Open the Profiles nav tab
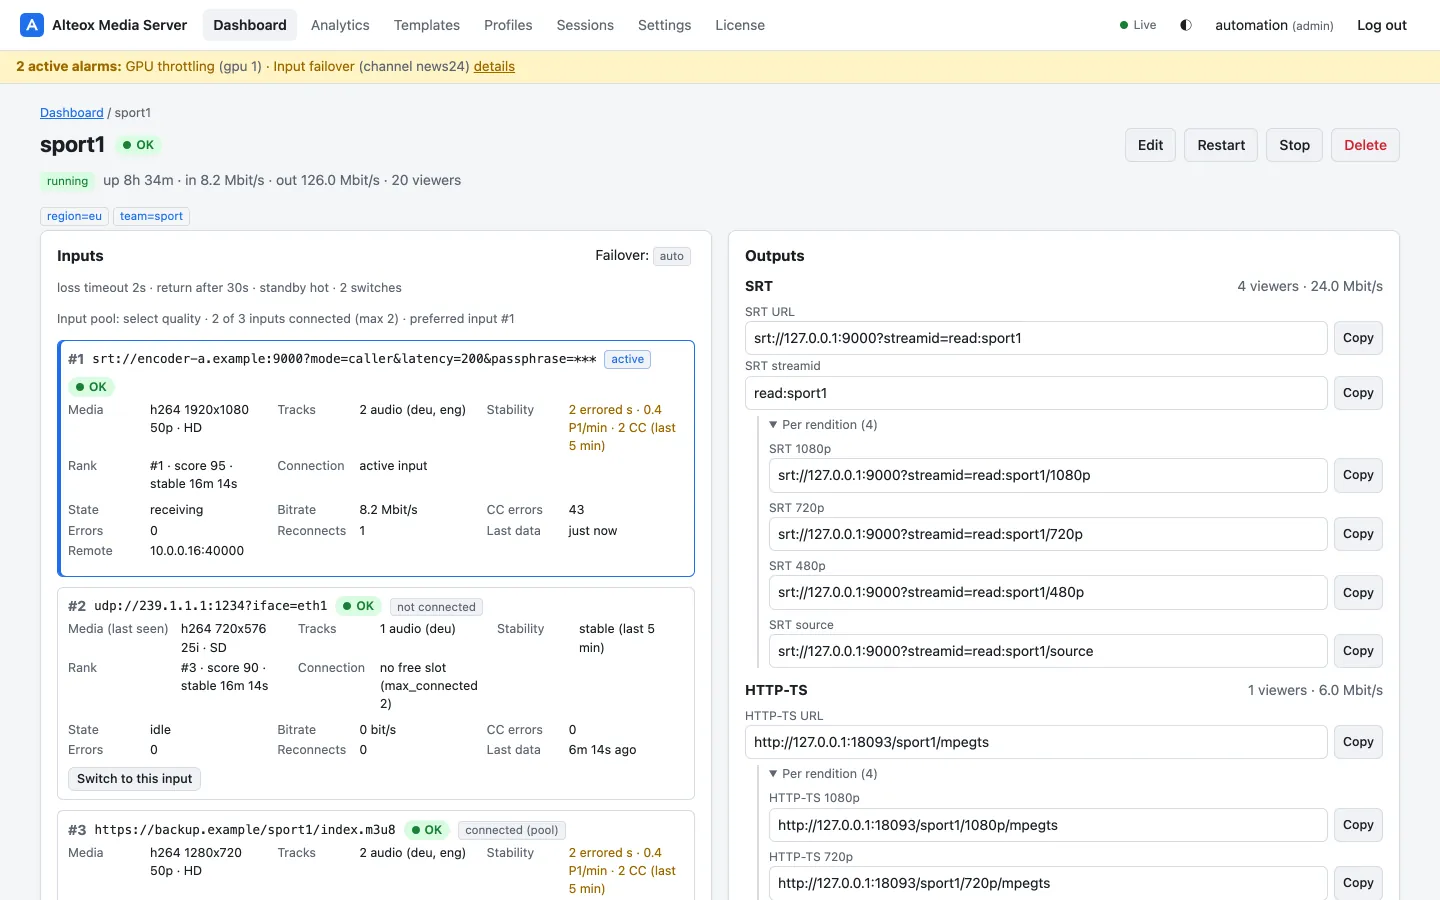 [508, 25]
